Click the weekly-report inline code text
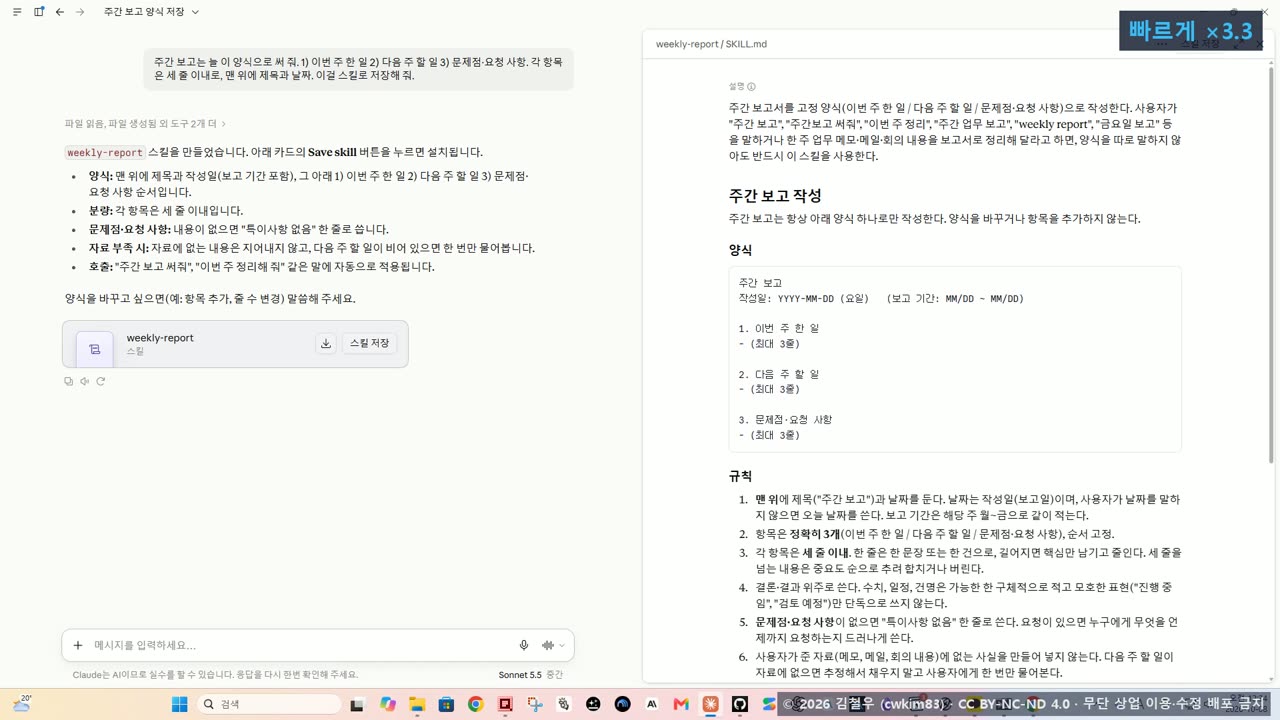1280x720 pixels. [x=104, y=153]
